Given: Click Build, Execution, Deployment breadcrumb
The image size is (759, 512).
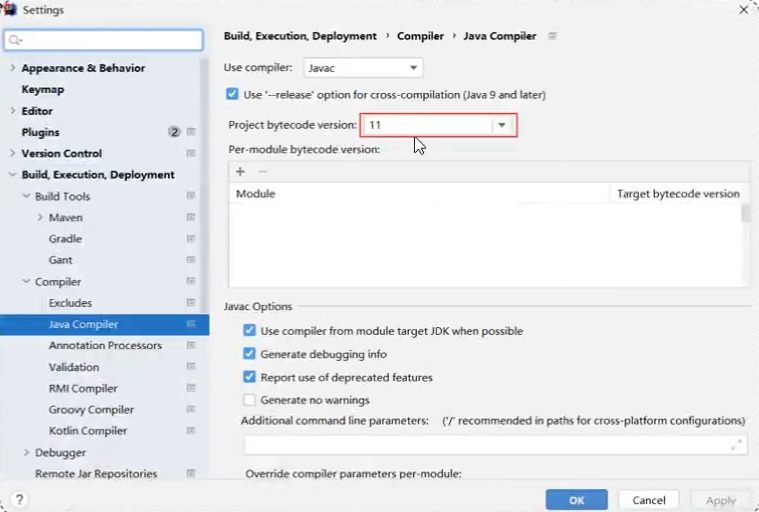Looking at the screenshot, I should tap(300, 36).
